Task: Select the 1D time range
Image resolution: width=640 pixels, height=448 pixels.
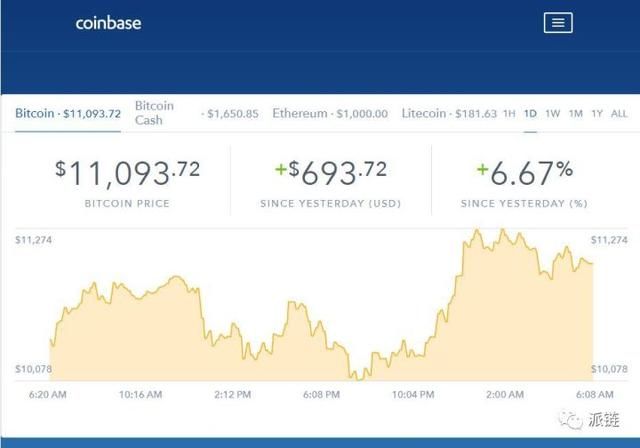Action: (x=530, y=113)
